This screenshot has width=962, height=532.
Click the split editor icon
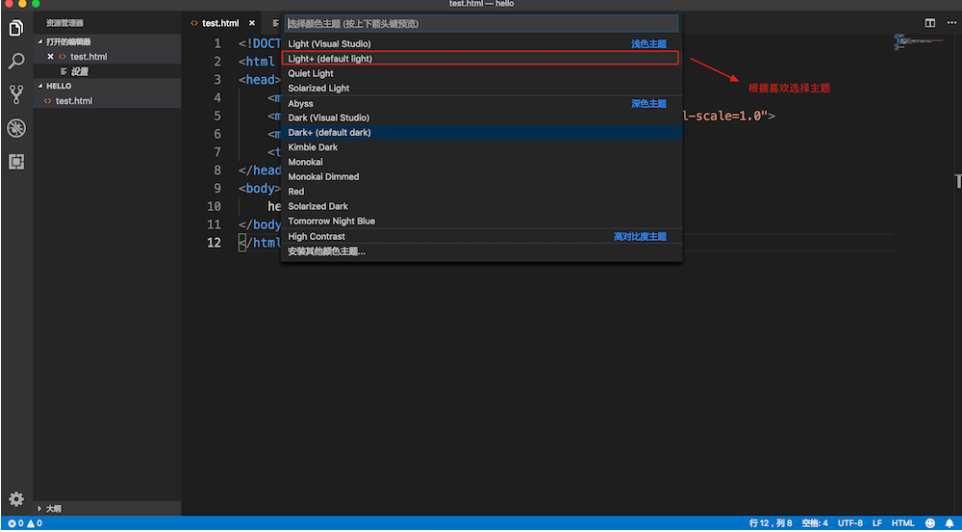[x=930, y=23]
